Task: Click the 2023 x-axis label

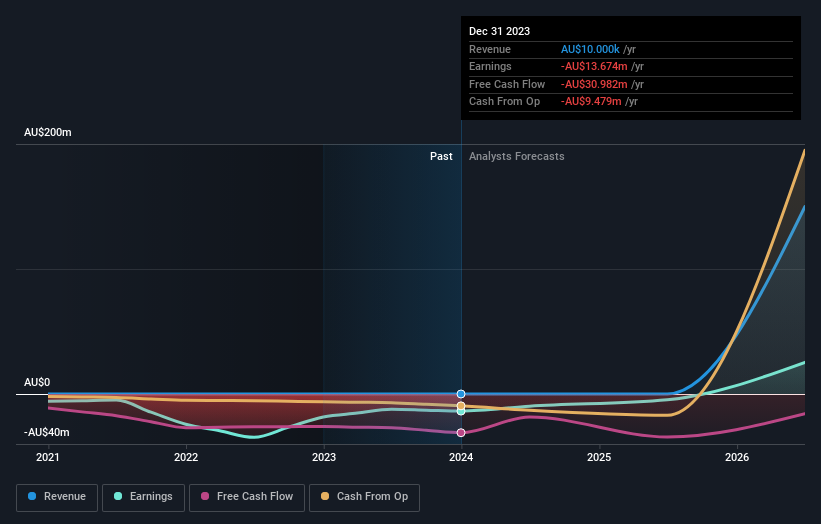Action: (324, 457)
